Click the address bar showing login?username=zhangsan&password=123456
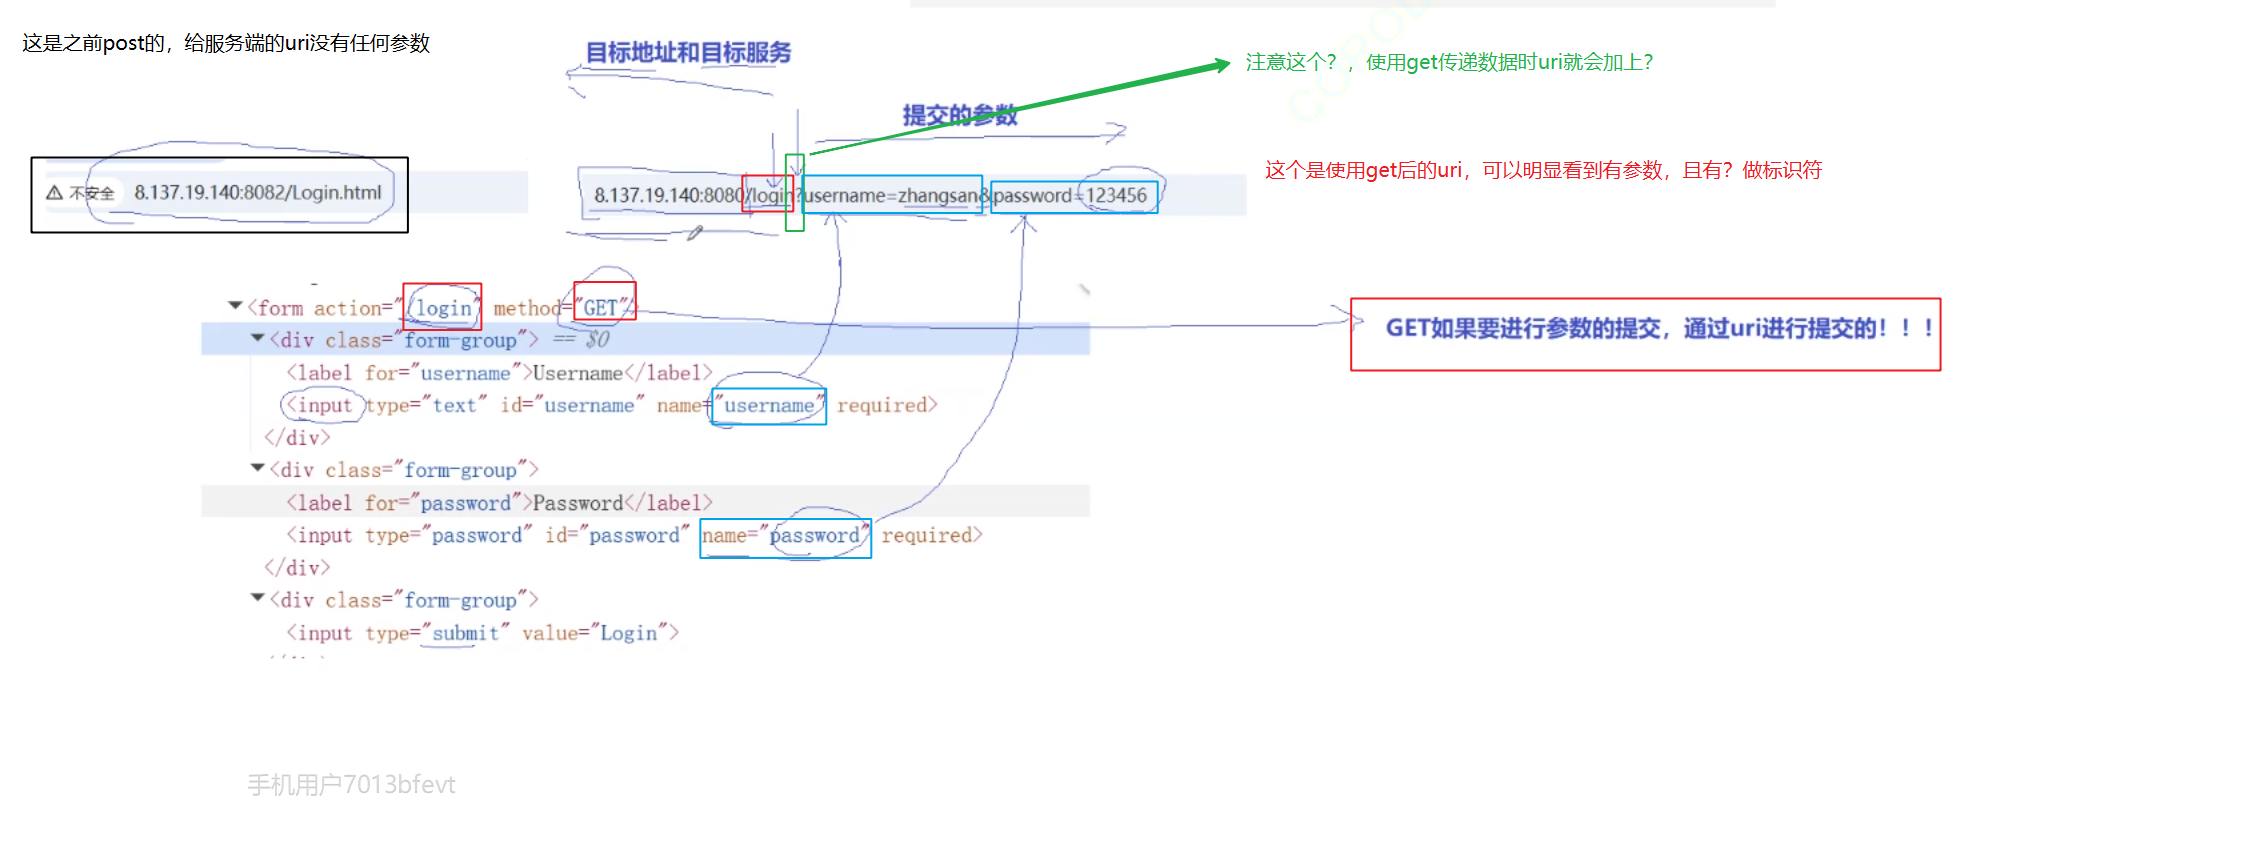2245x852 pixels. coord(912,195)
